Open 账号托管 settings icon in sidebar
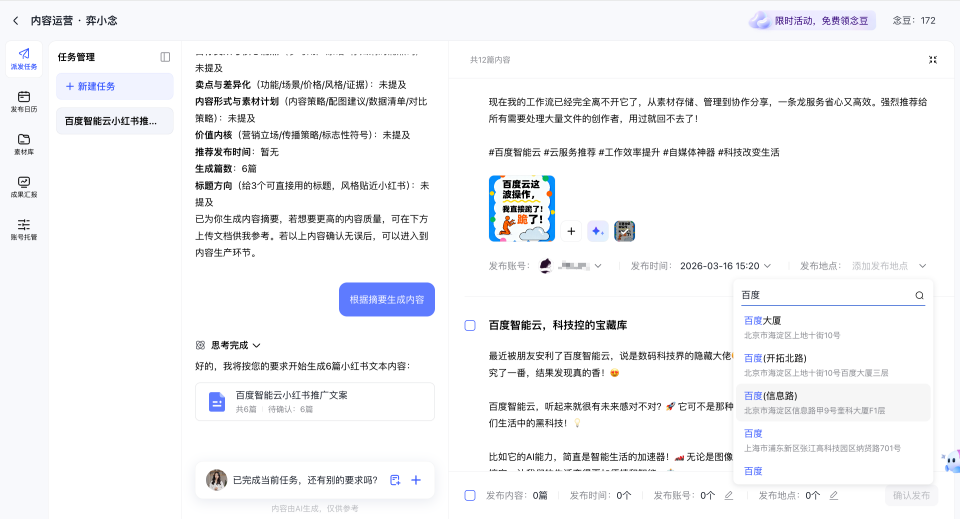This screenshot has width=960, height=519. click(x=24, y=229)
